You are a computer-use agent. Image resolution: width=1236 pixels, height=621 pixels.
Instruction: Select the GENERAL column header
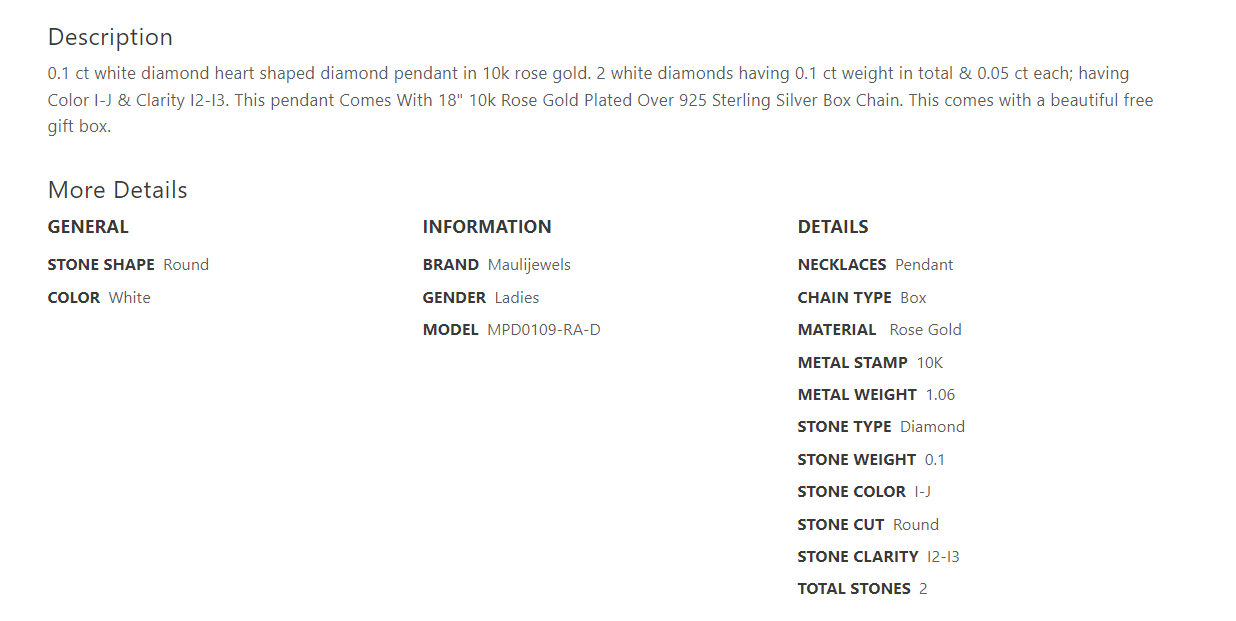(88, 227)
